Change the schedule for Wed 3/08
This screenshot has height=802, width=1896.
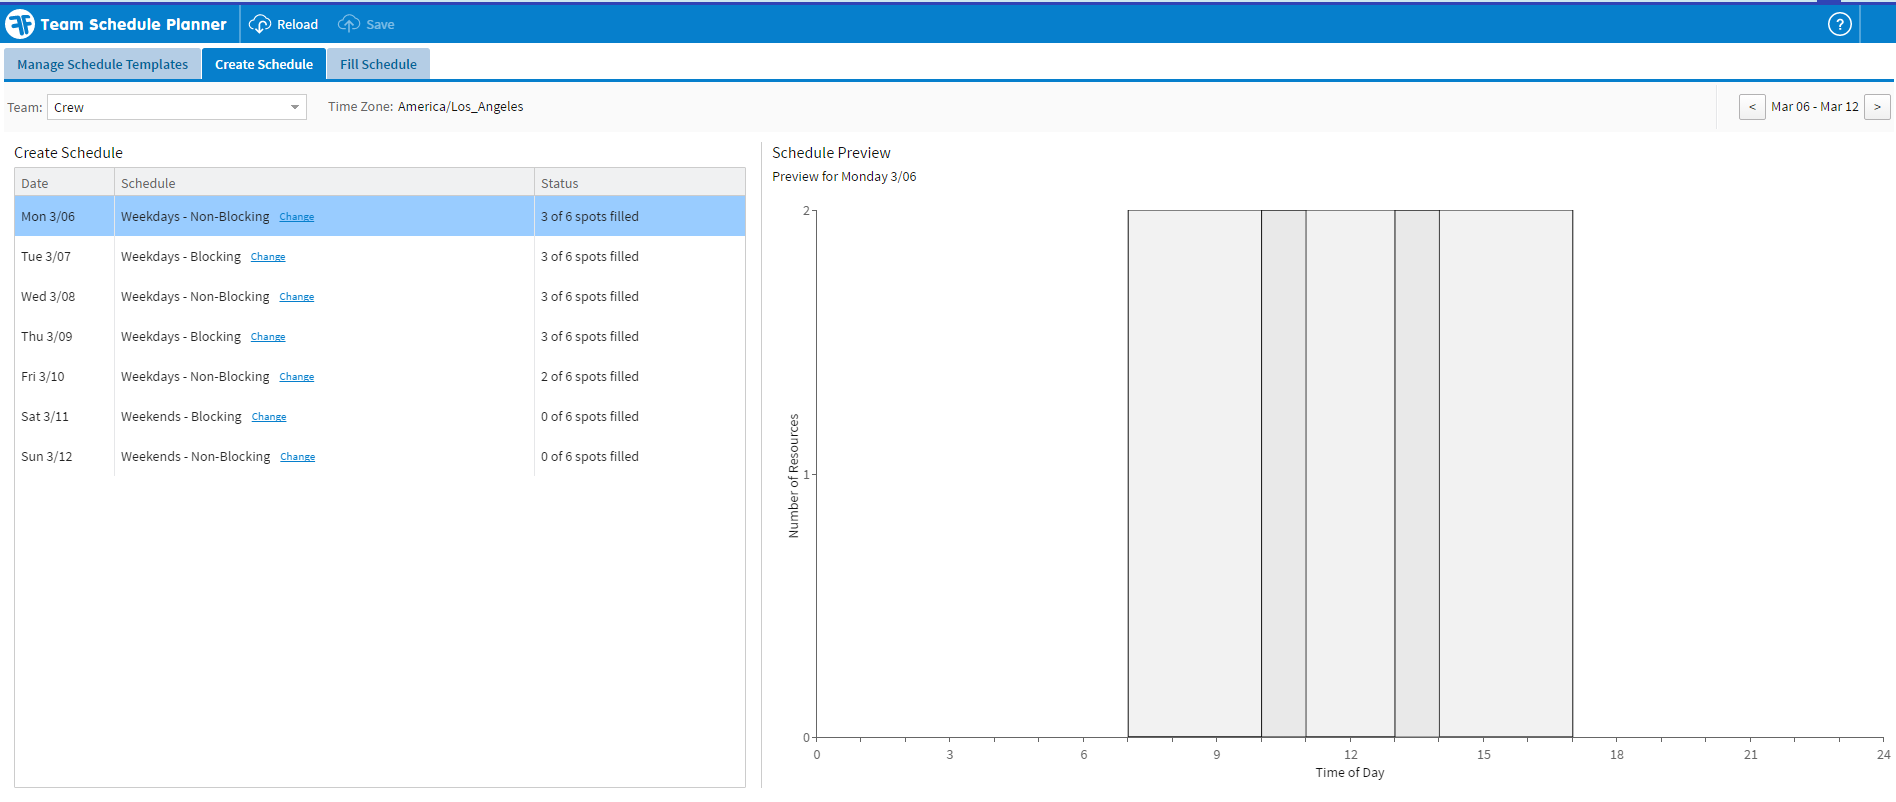tap(296, 297)
